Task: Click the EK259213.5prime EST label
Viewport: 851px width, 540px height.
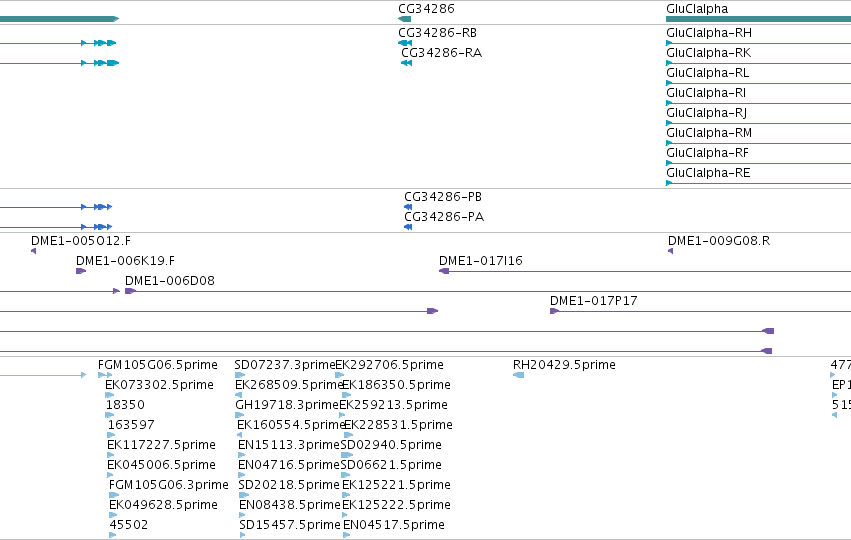Action: 393,405
